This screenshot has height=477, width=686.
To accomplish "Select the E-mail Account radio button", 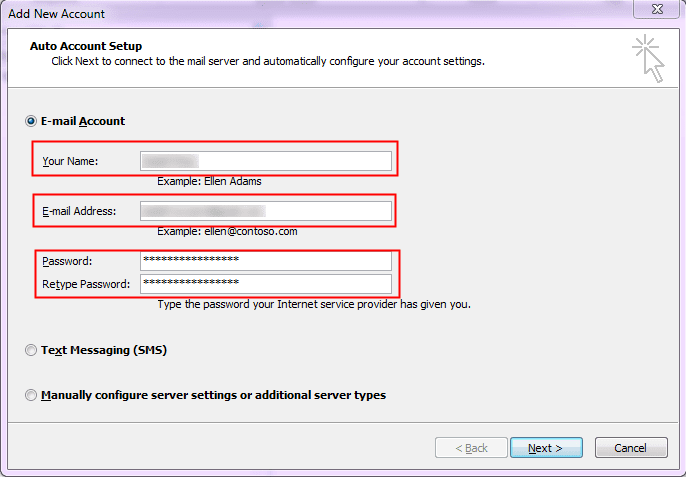I will [31, 121].
